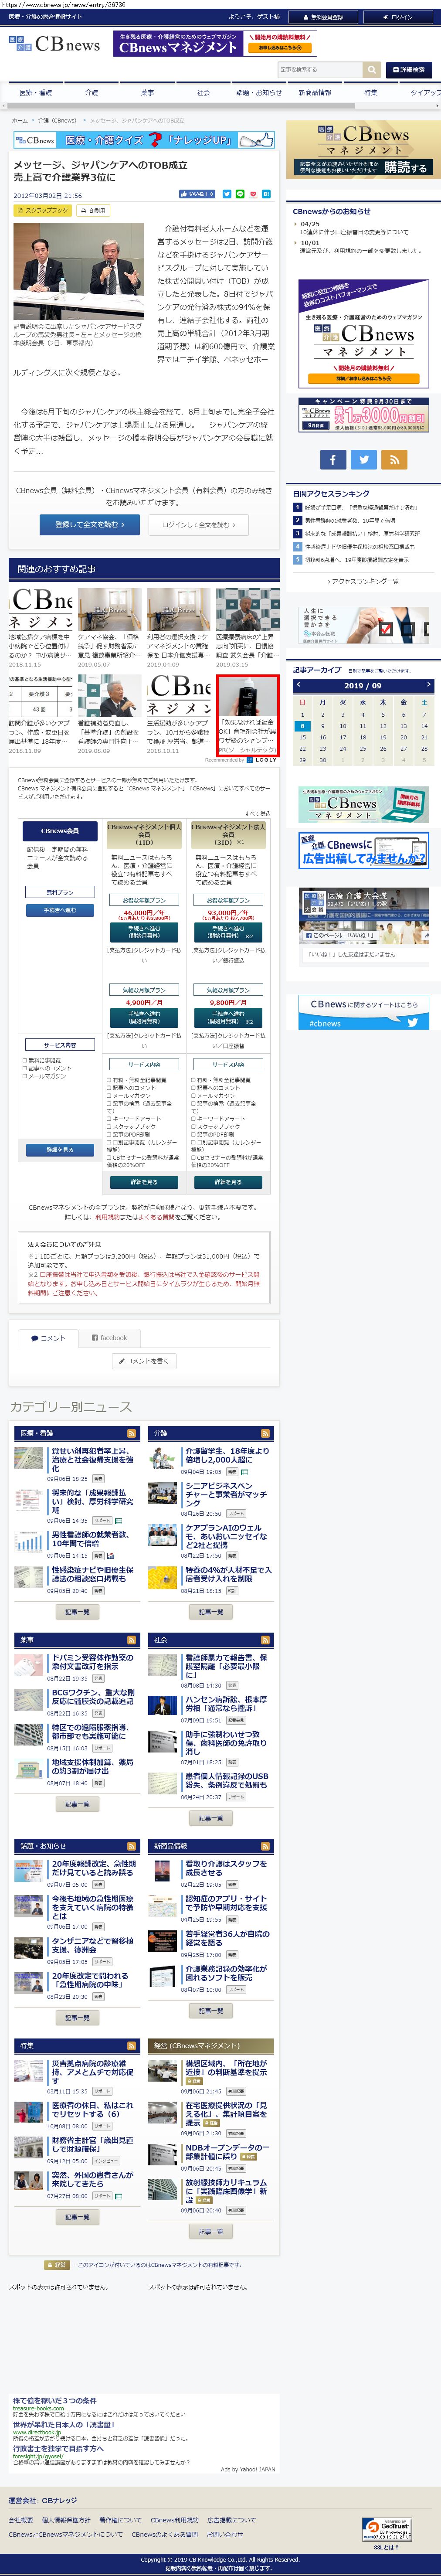
Task: Select calendar date 8 in September 2019
Action: click(x=302, y=726)
